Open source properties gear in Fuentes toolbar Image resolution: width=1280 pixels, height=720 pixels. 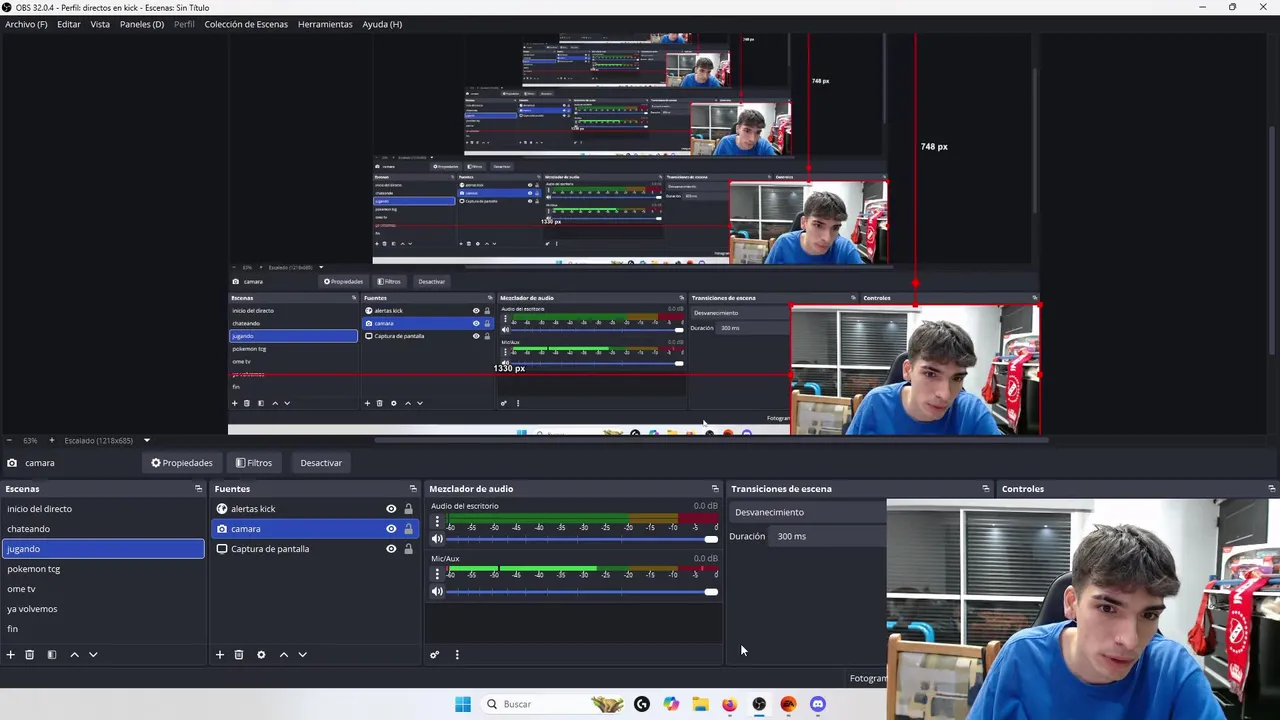pos(261,655)
